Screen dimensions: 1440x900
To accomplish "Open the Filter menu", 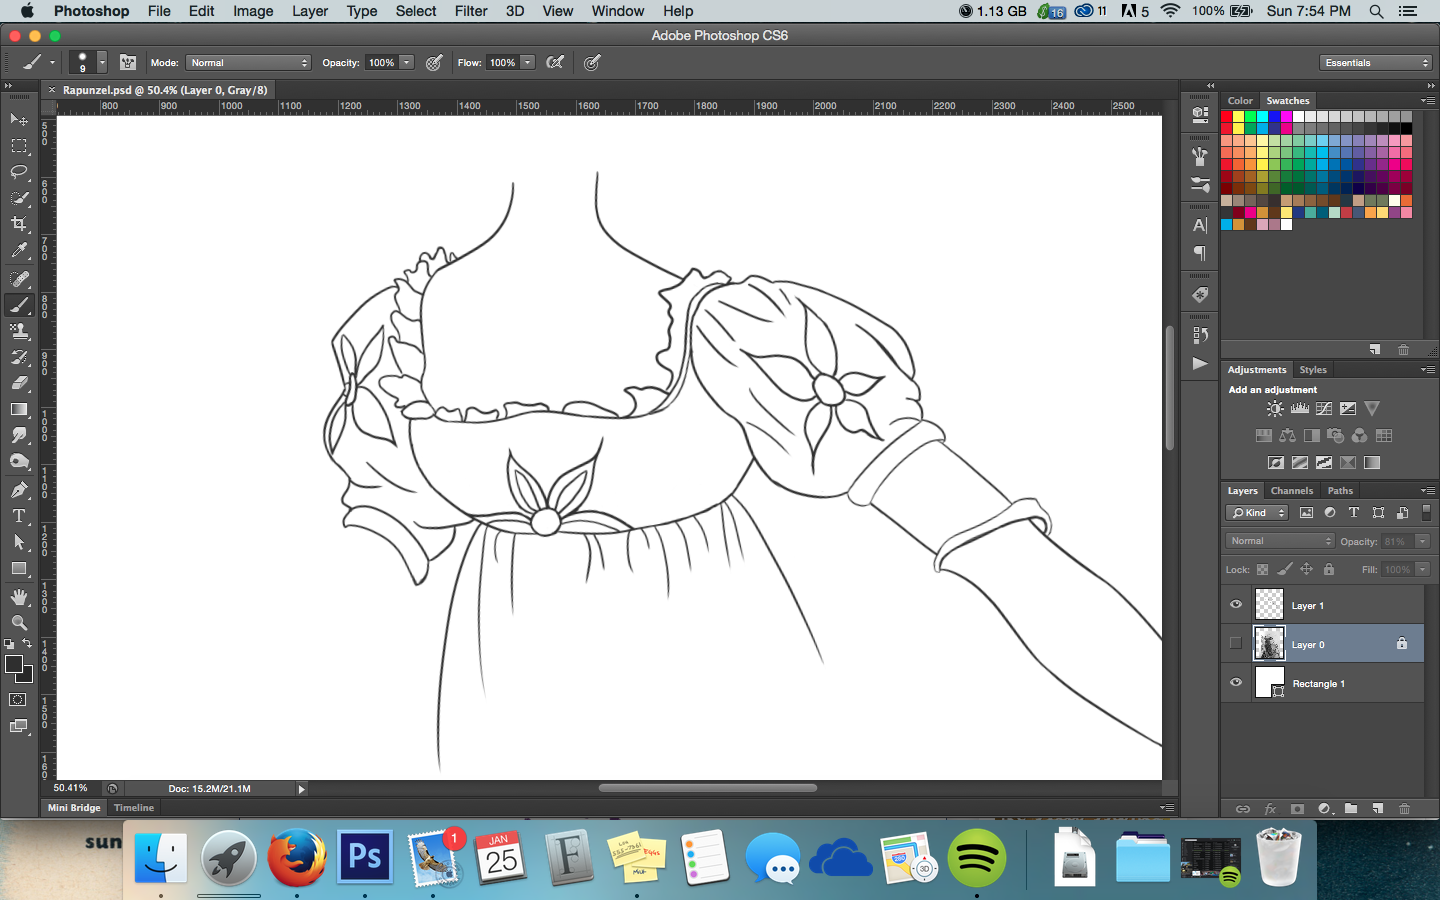I will (x=471, y=11).
